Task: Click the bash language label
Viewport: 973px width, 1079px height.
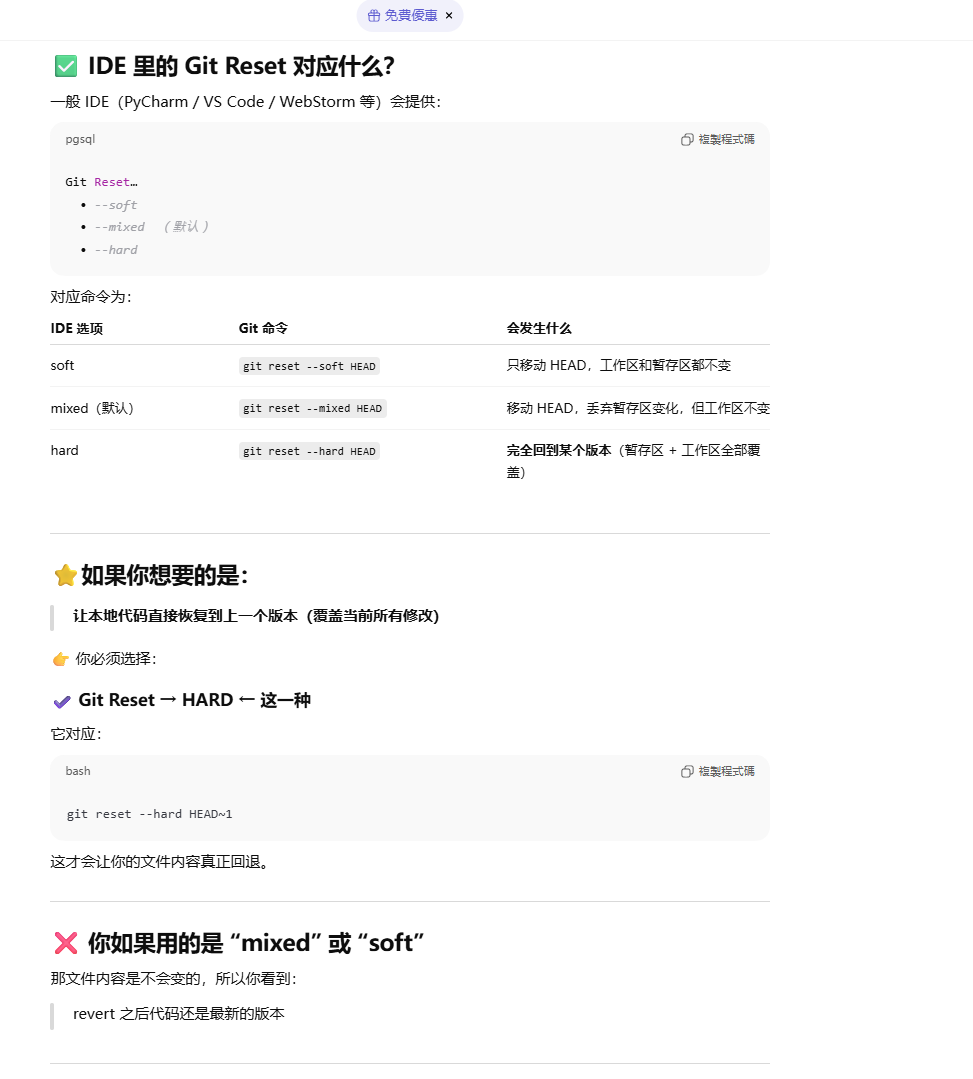Action: (78, 771)
